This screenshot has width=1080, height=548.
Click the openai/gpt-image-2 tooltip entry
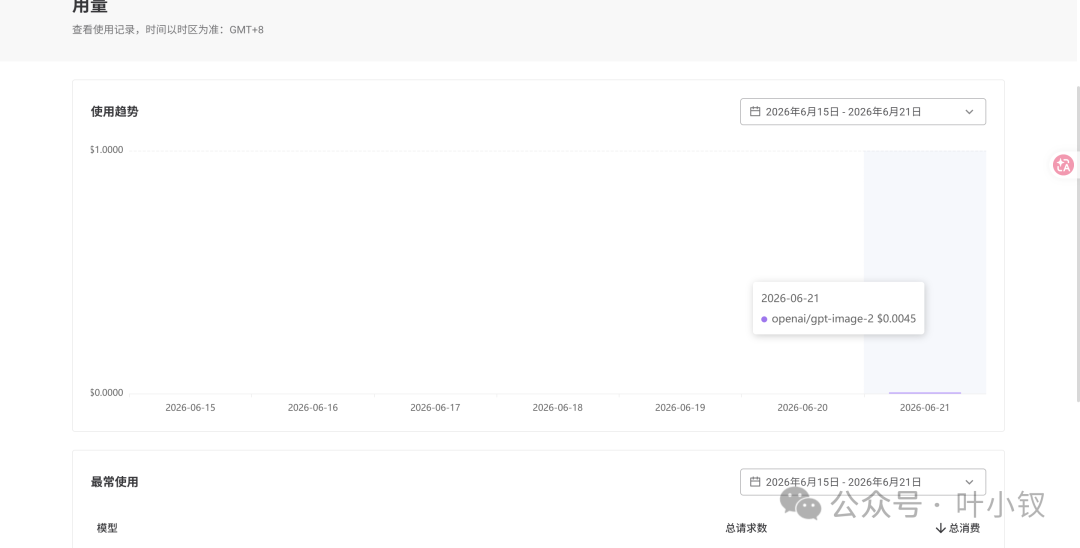[838, 319]
